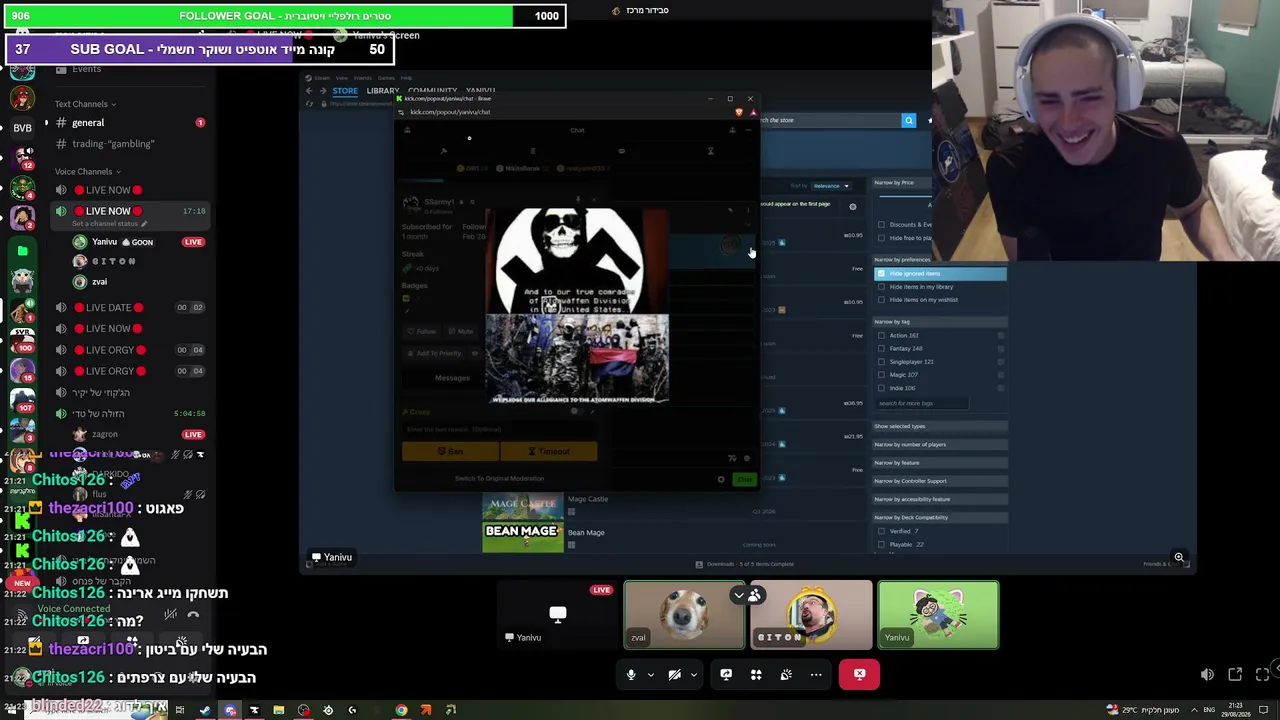Screen dimensions: 1280x720
Task: Open the soundboard button
Action: pos(786,675)
